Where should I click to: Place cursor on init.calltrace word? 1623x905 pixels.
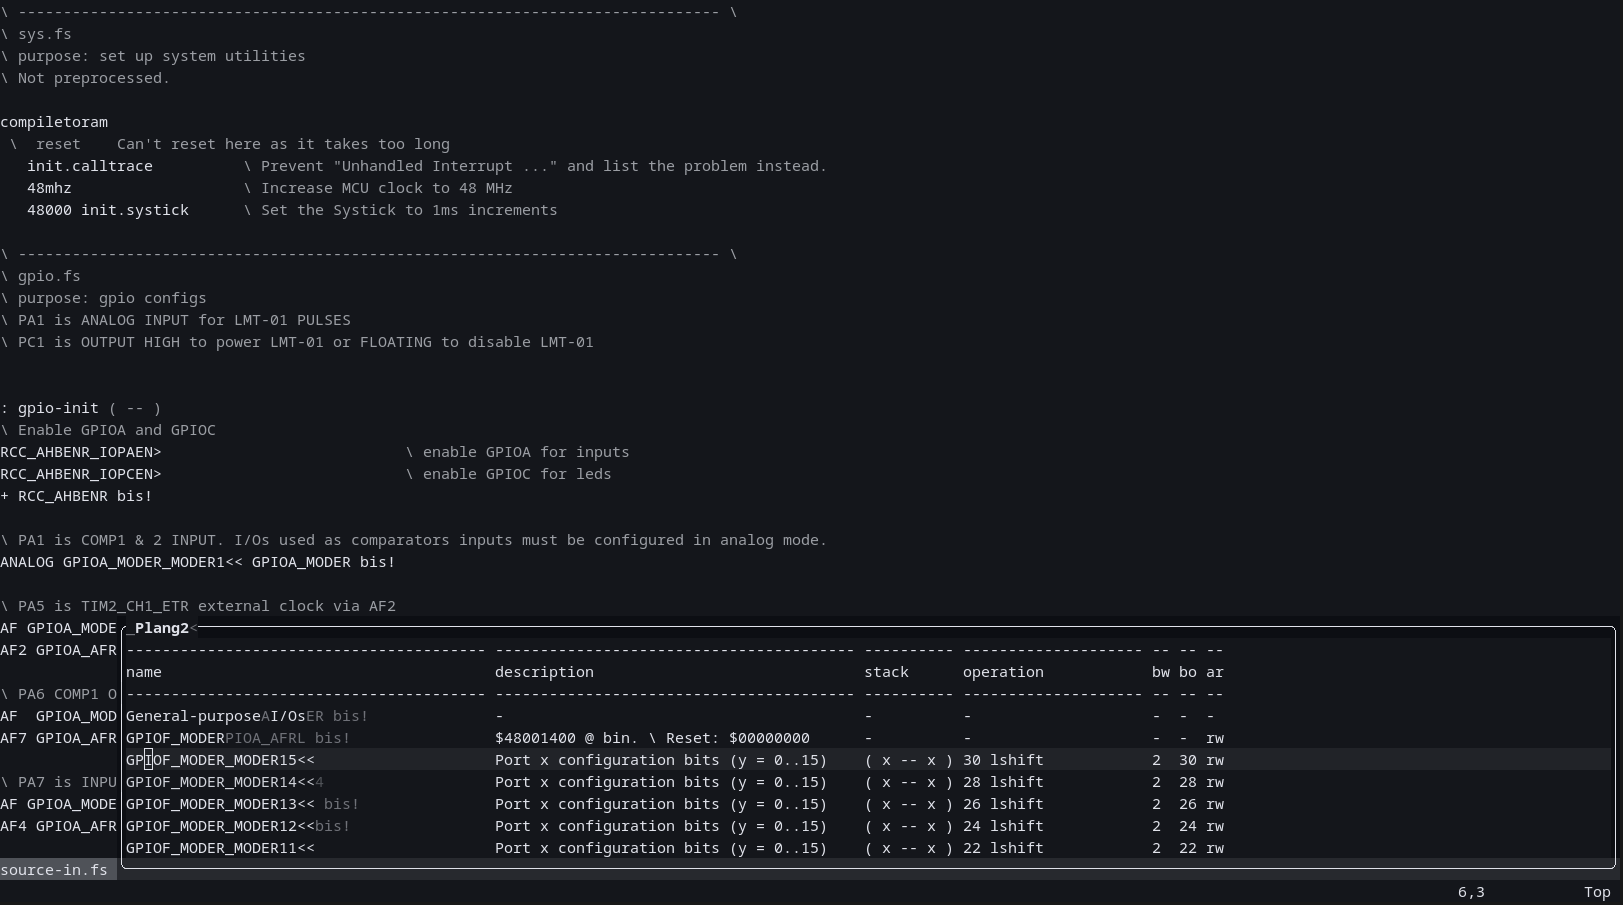click(x=90, y=166)
